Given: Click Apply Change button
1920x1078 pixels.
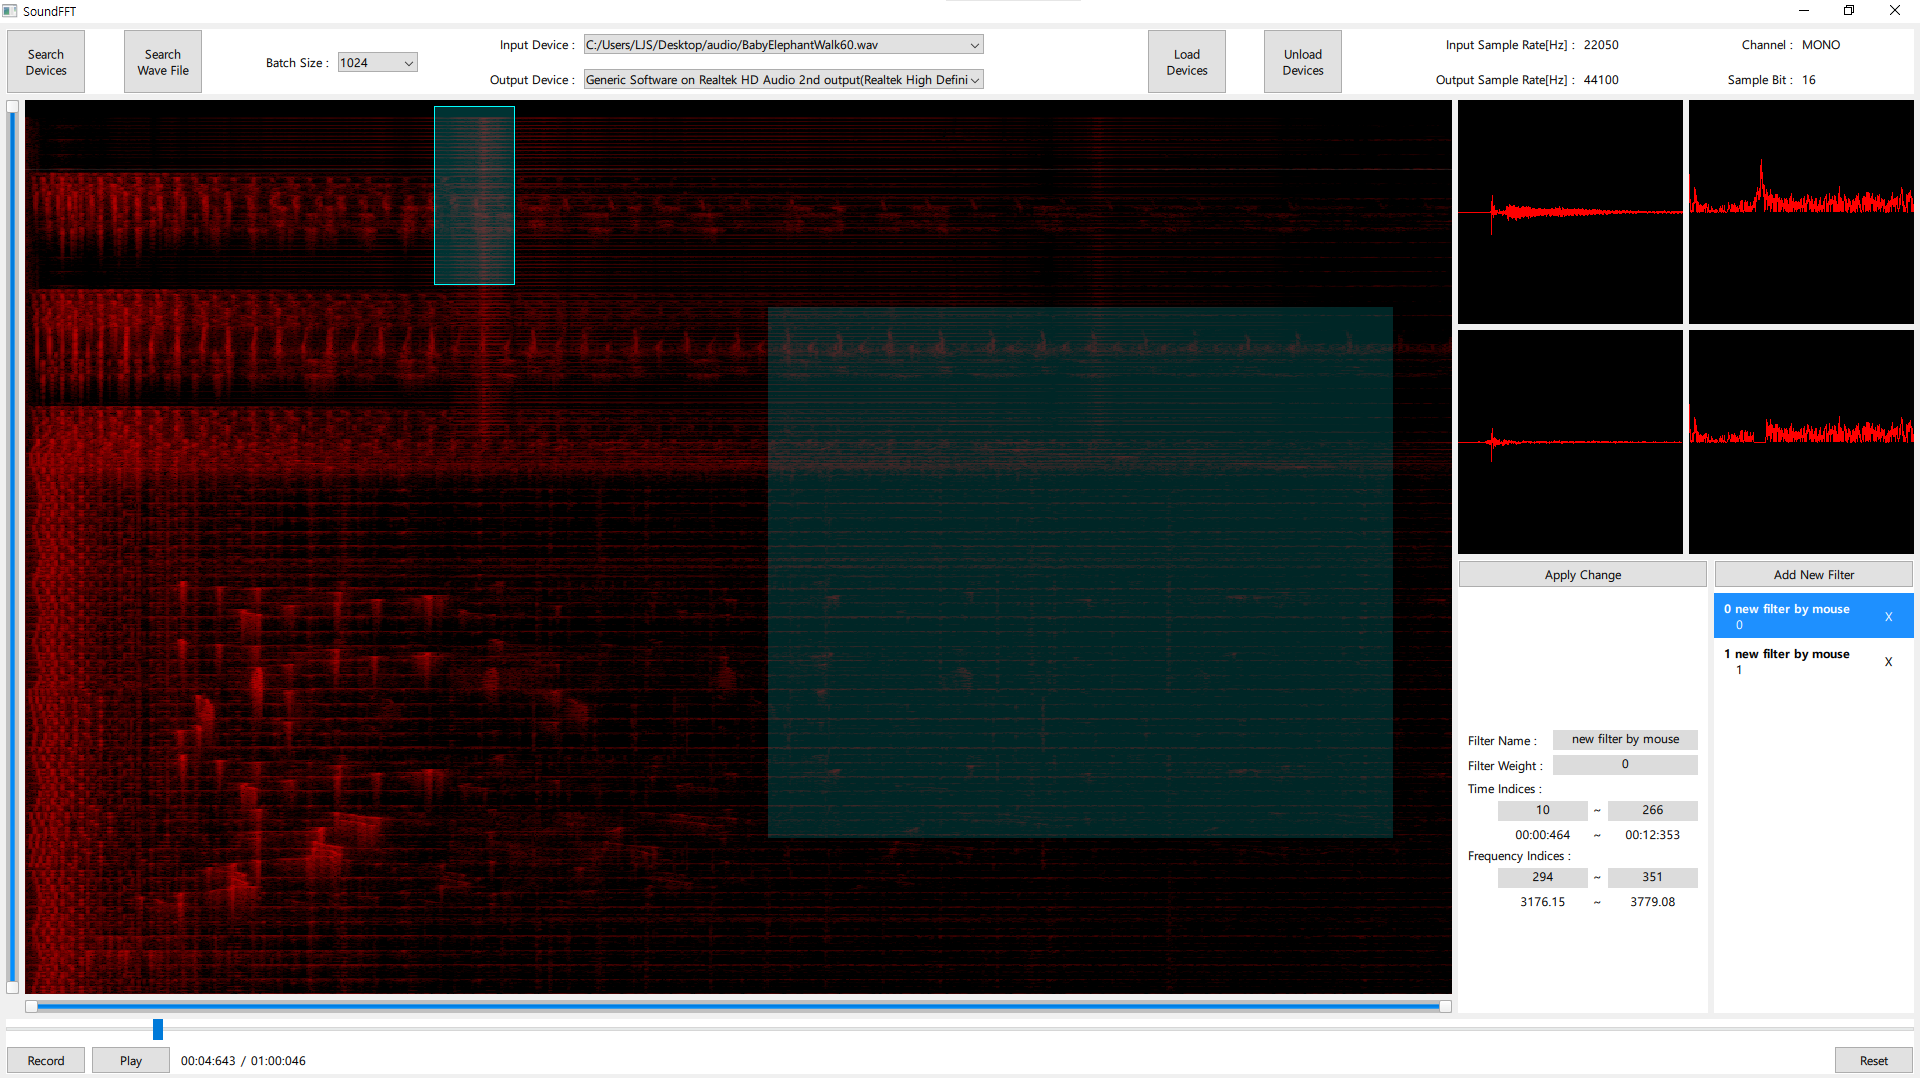Looking at the screenshot, I should (1582, 575).
